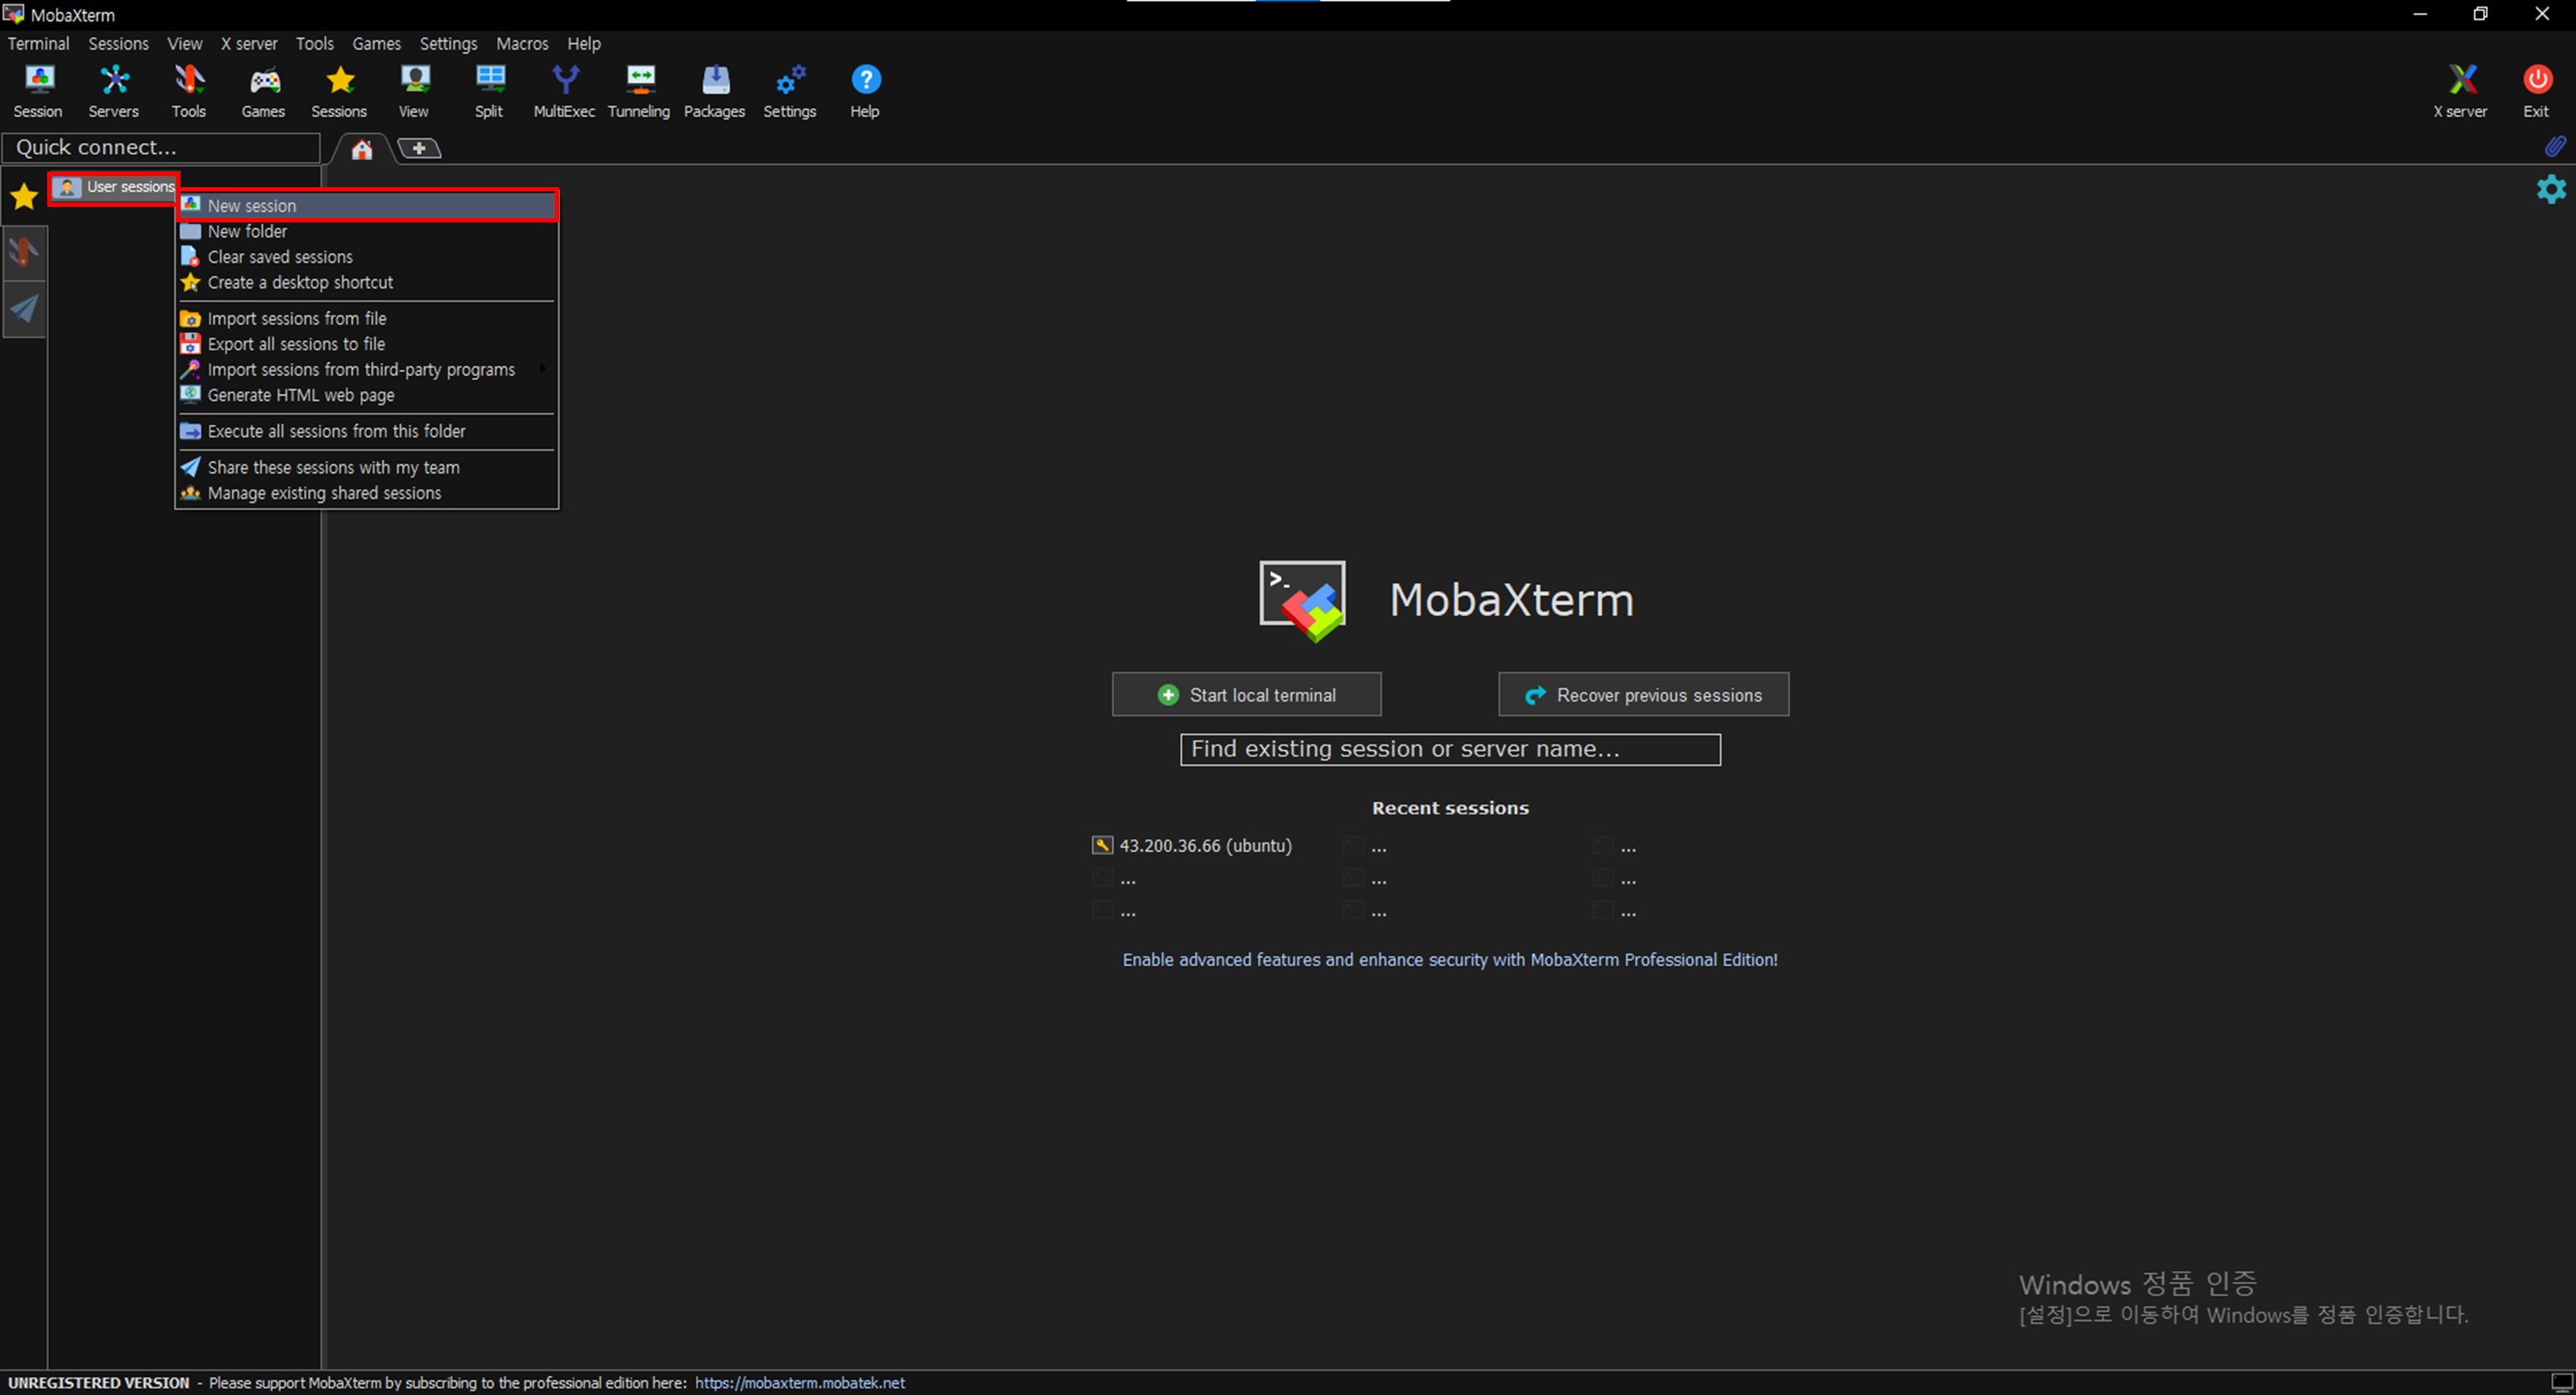
Task: Expand Import sessions from third-party programs submenu
Action: (361, 370)
